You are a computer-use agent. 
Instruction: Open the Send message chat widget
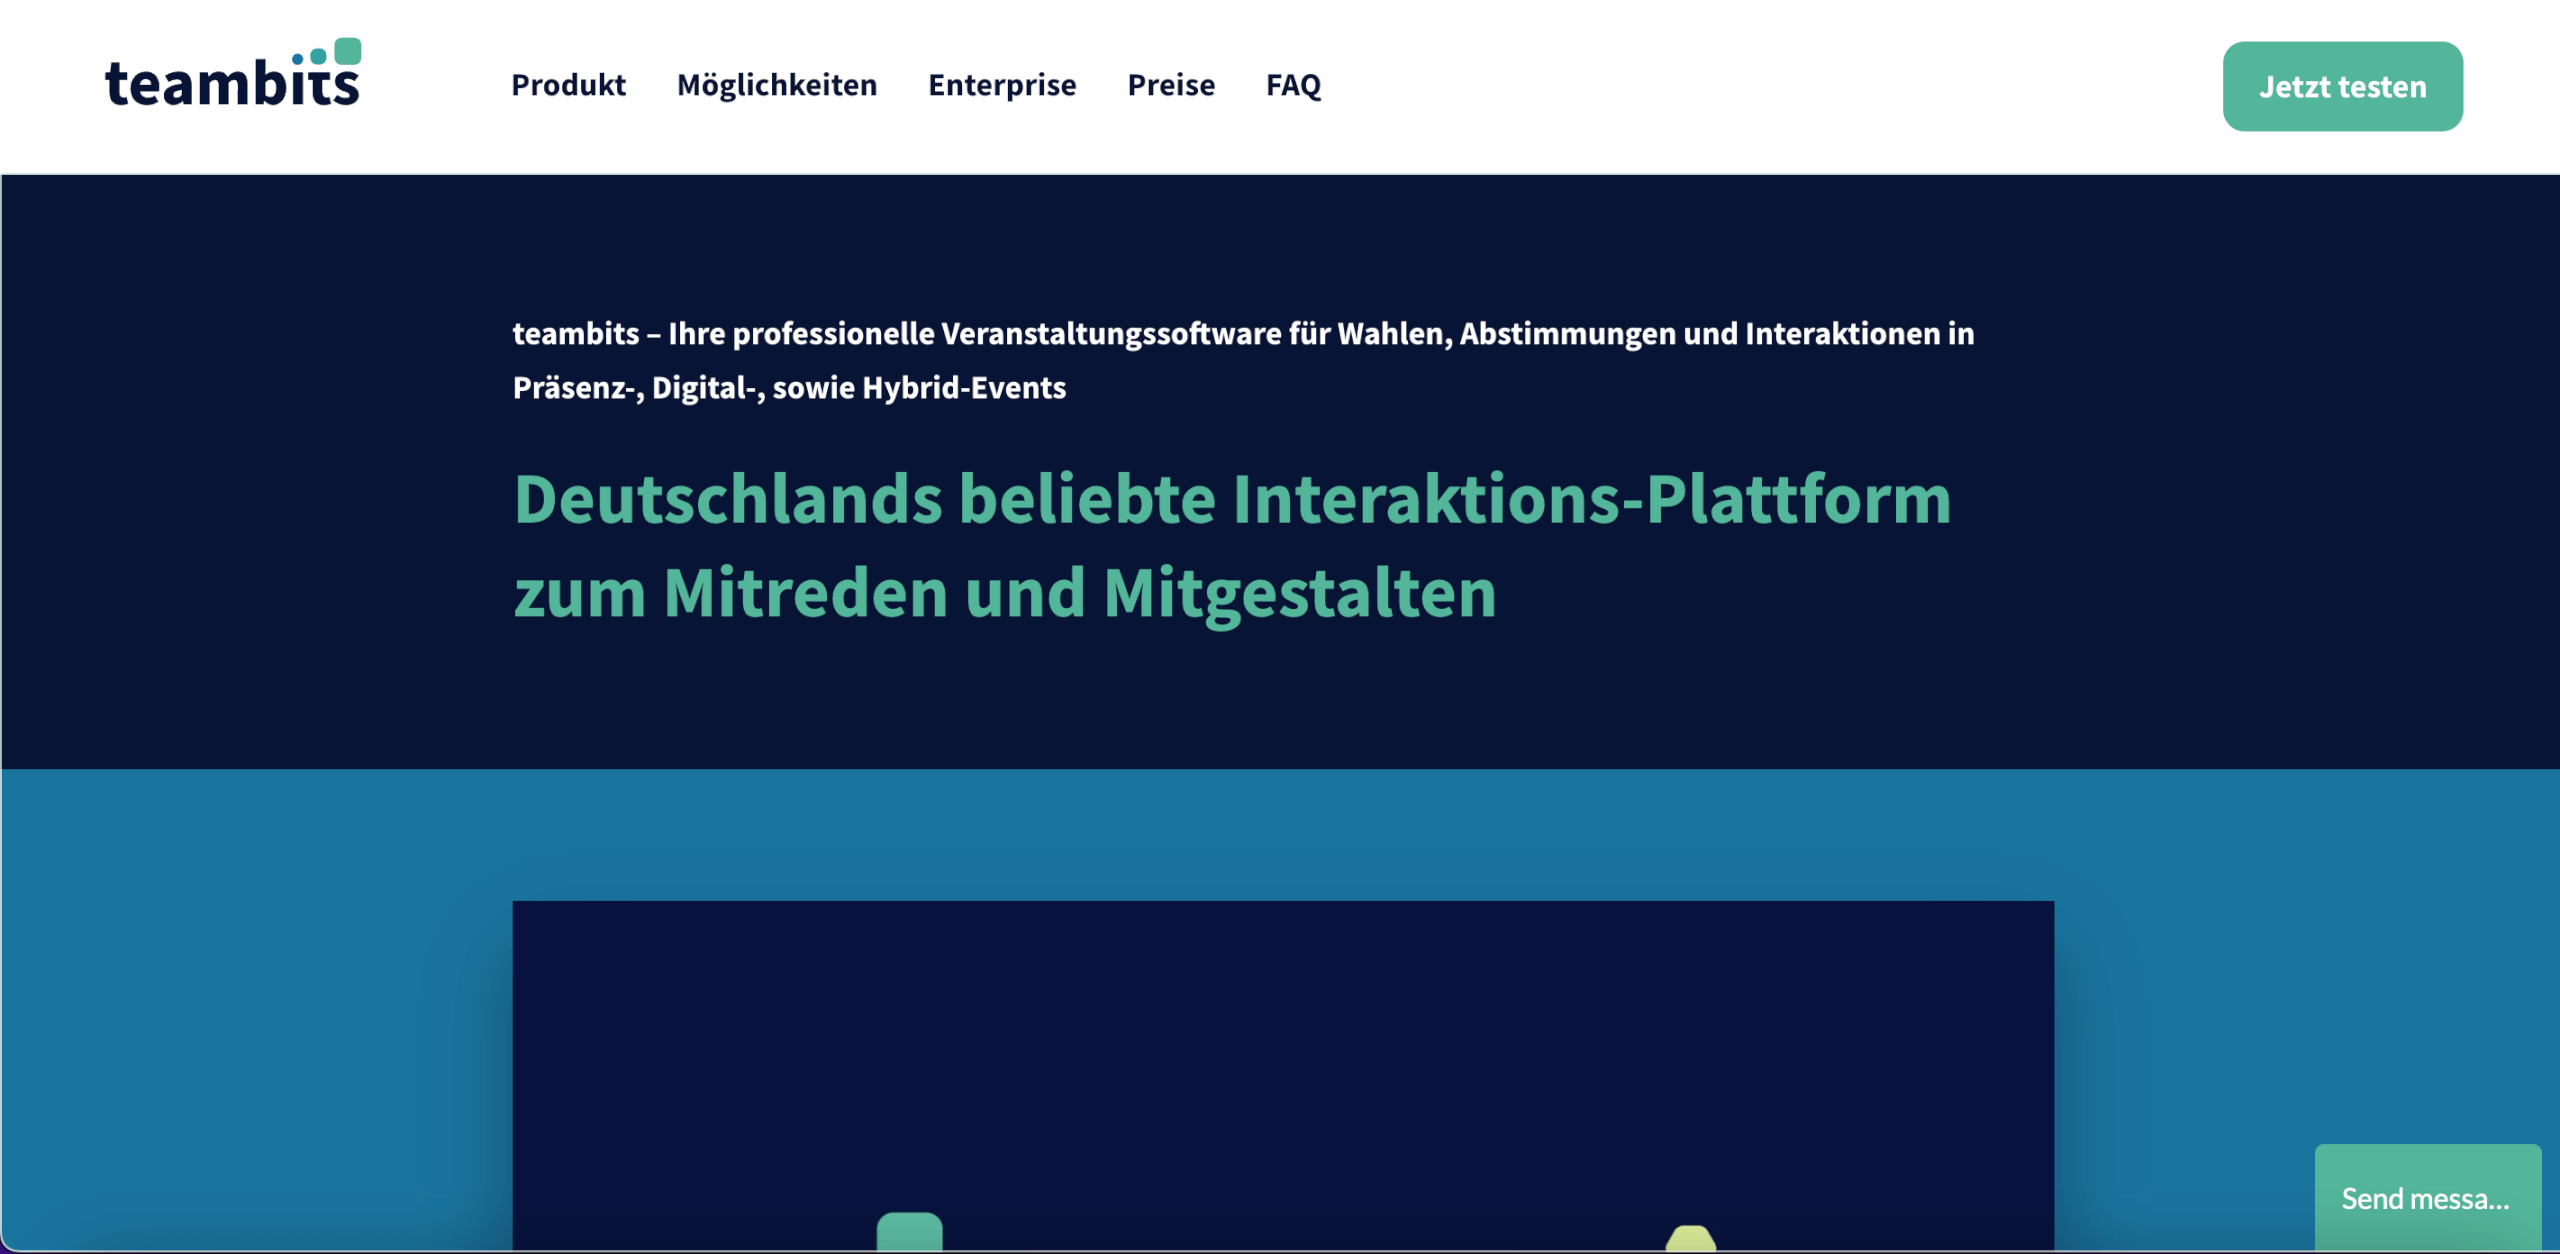click(2427, 1197)
